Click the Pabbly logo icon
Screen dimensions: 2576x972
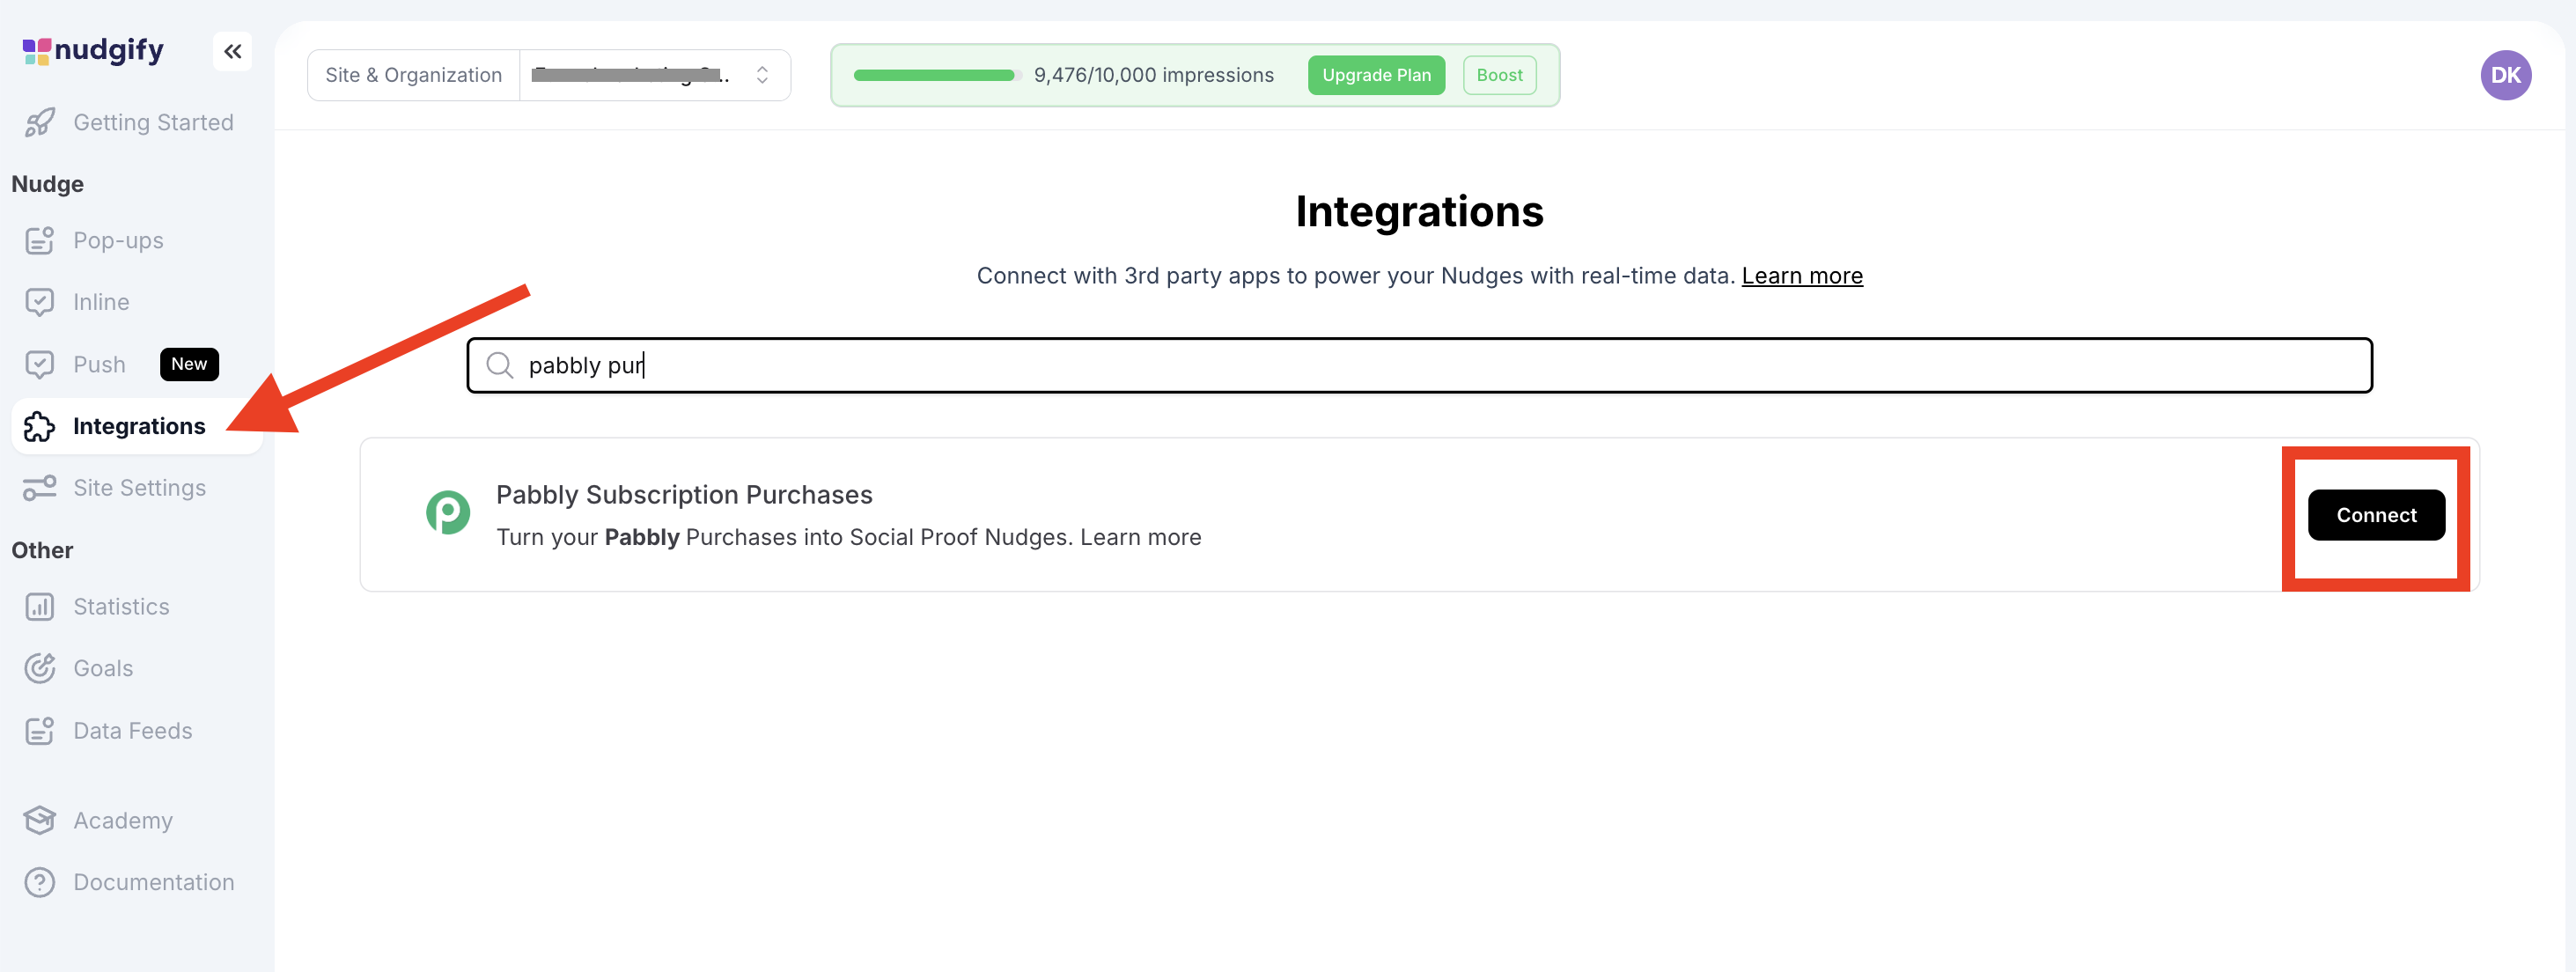(x=448, y=513)
